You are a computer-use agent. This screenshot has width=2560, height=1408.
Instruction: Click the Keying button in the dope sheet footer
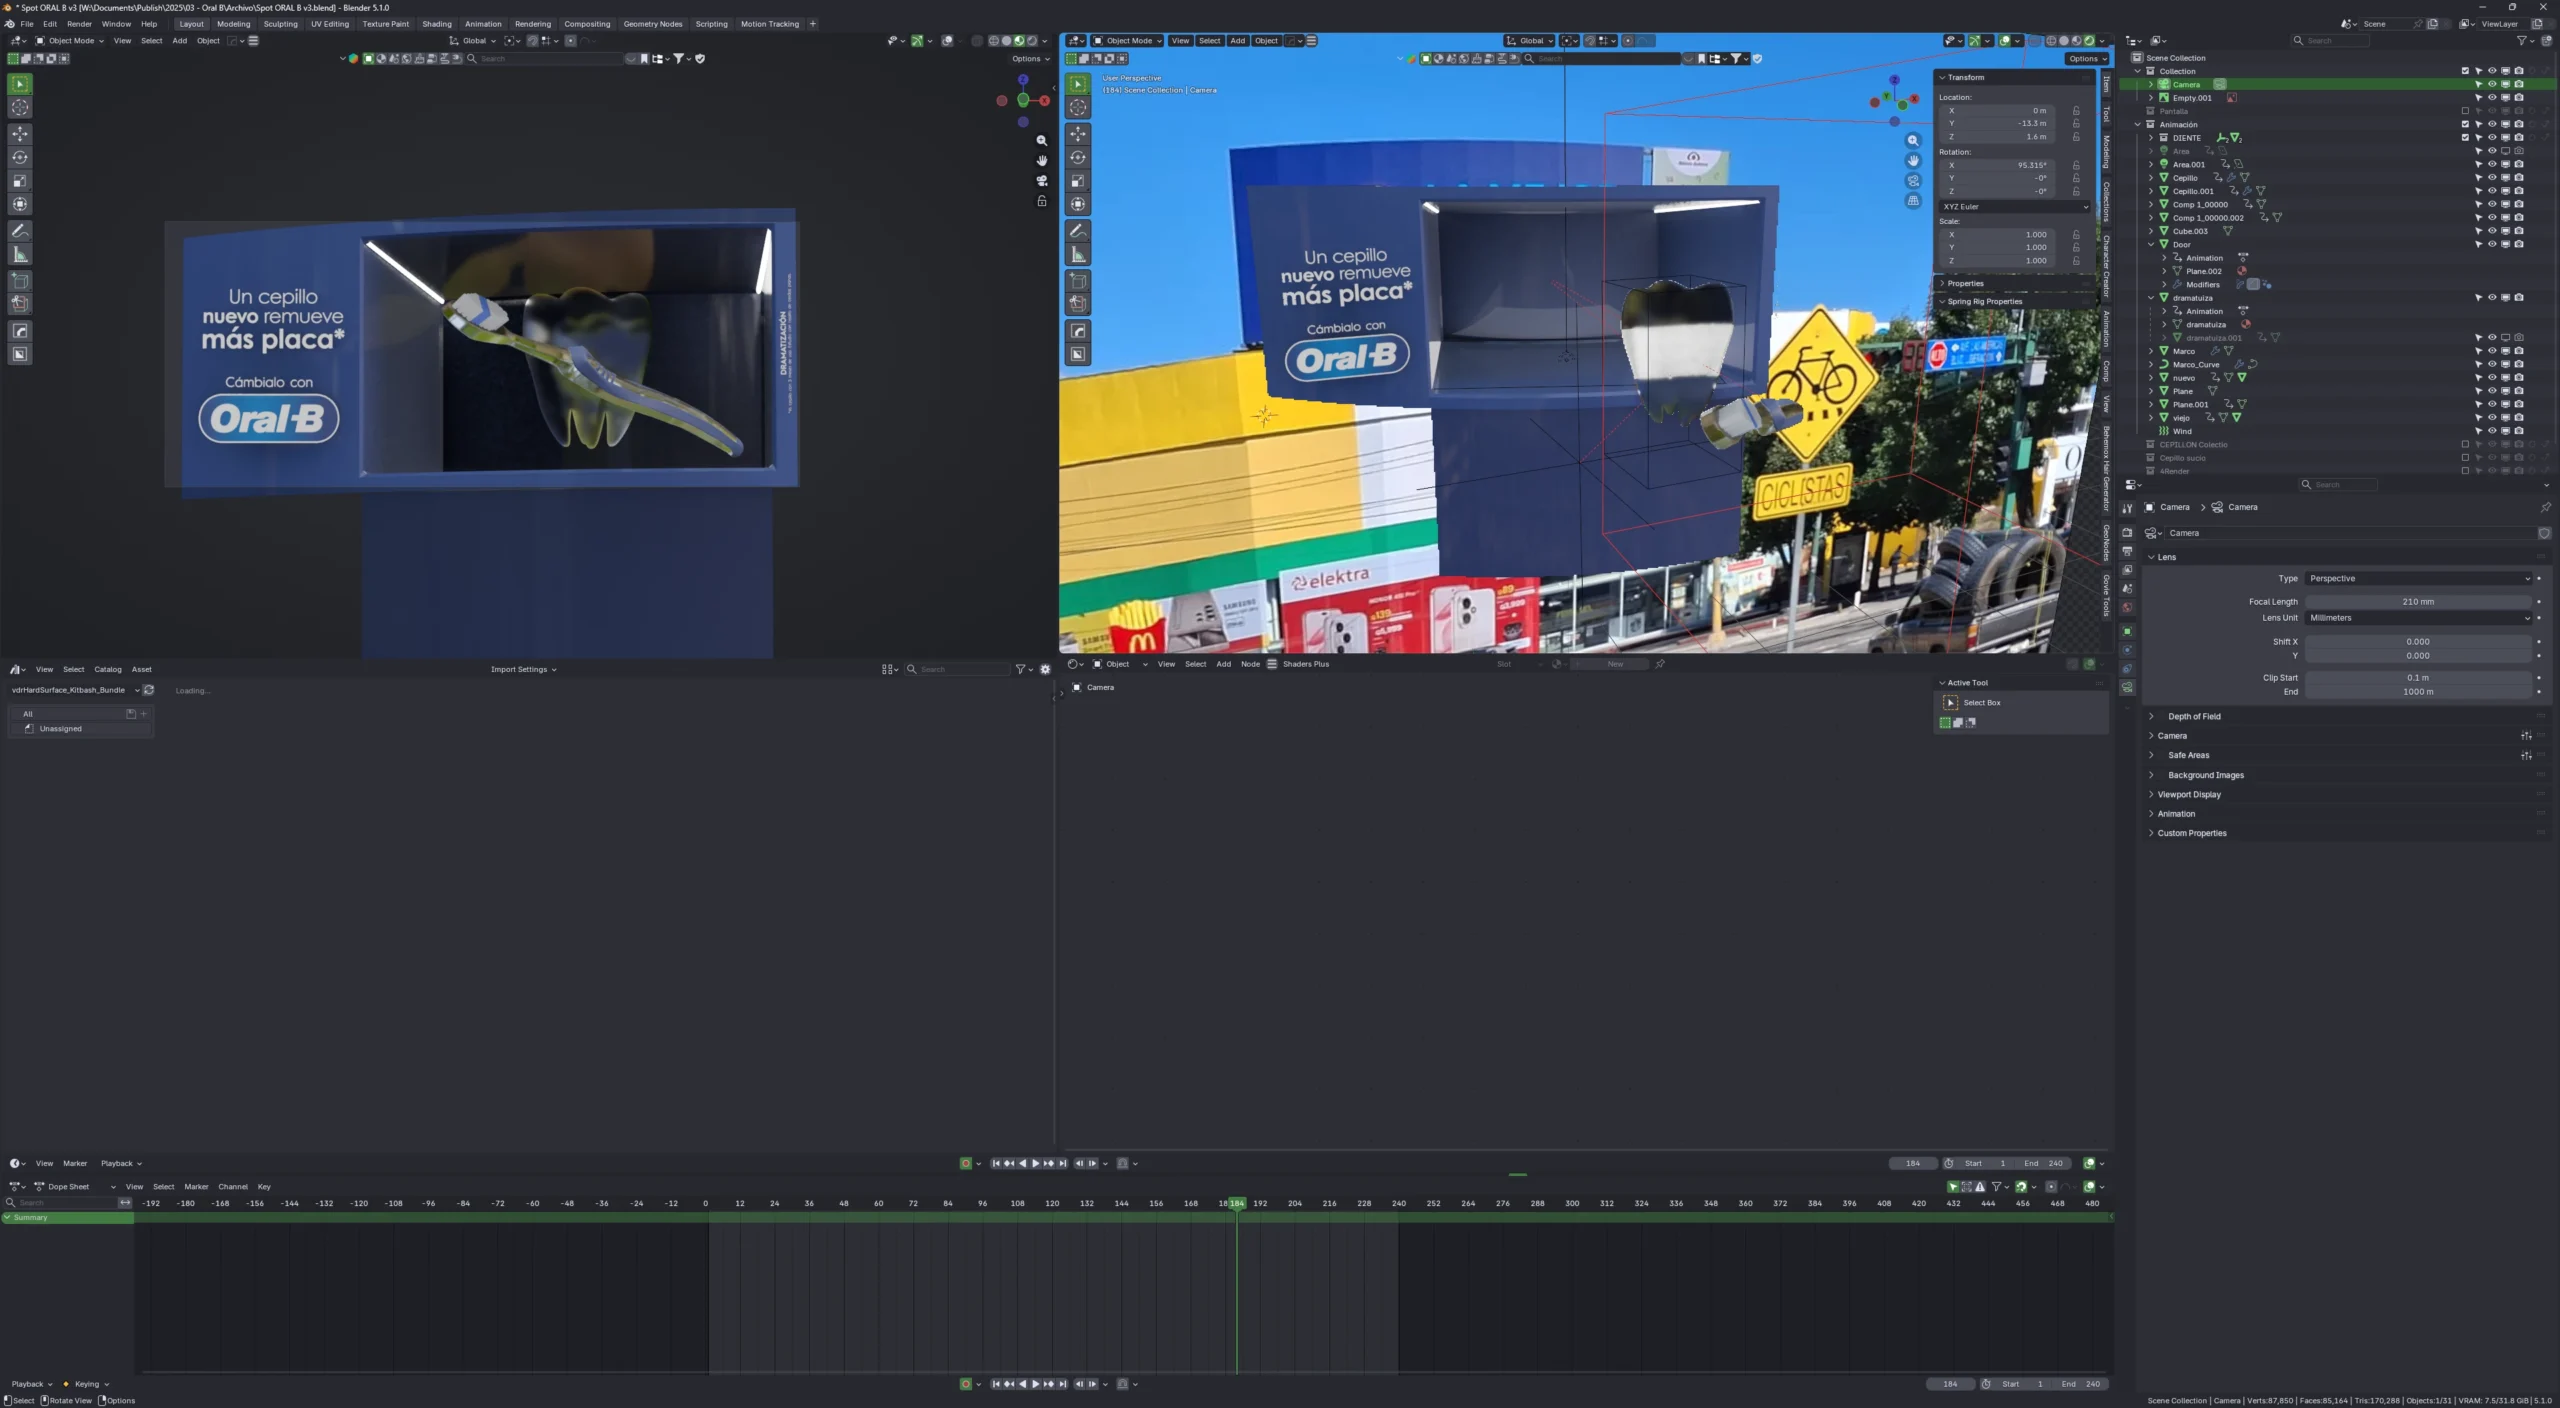pos(86,1384)
